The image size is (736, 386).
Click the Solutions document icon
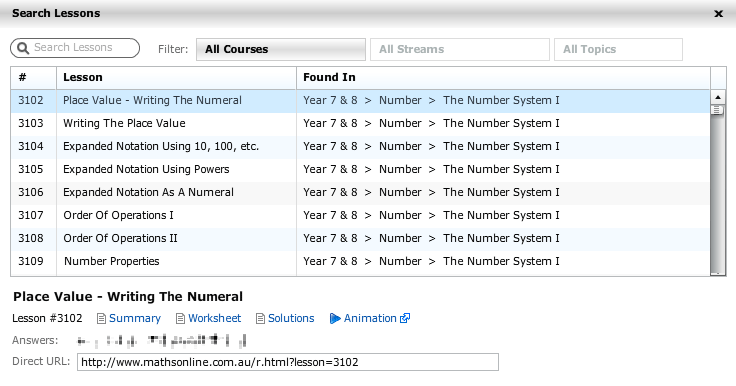tap(260, 319)
